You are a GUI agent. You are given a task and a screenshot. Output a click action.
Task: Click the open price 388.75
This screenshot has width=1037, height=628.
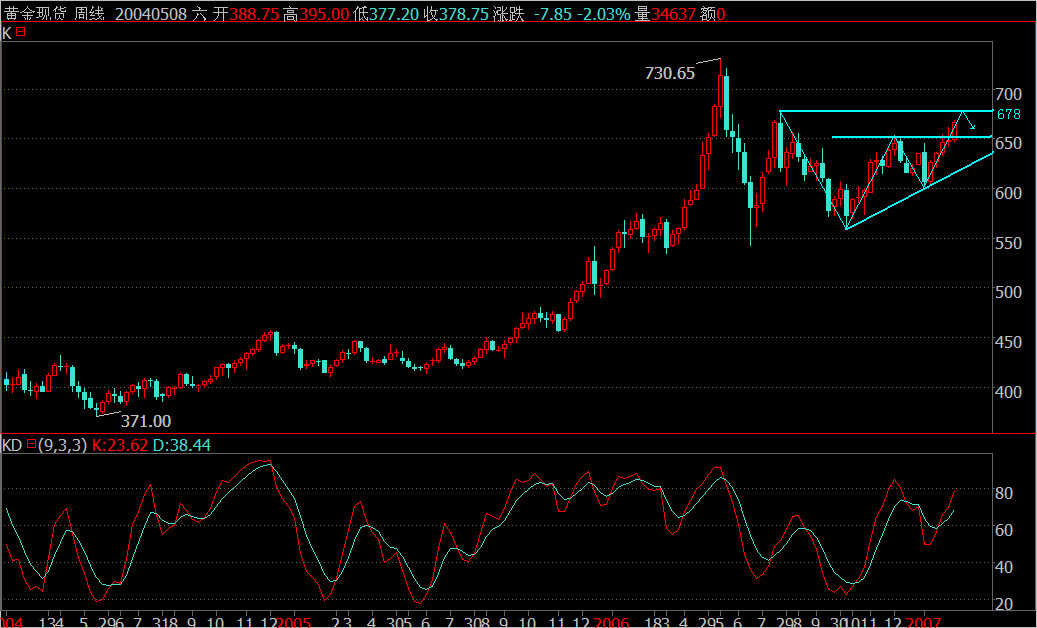(253, 14)
